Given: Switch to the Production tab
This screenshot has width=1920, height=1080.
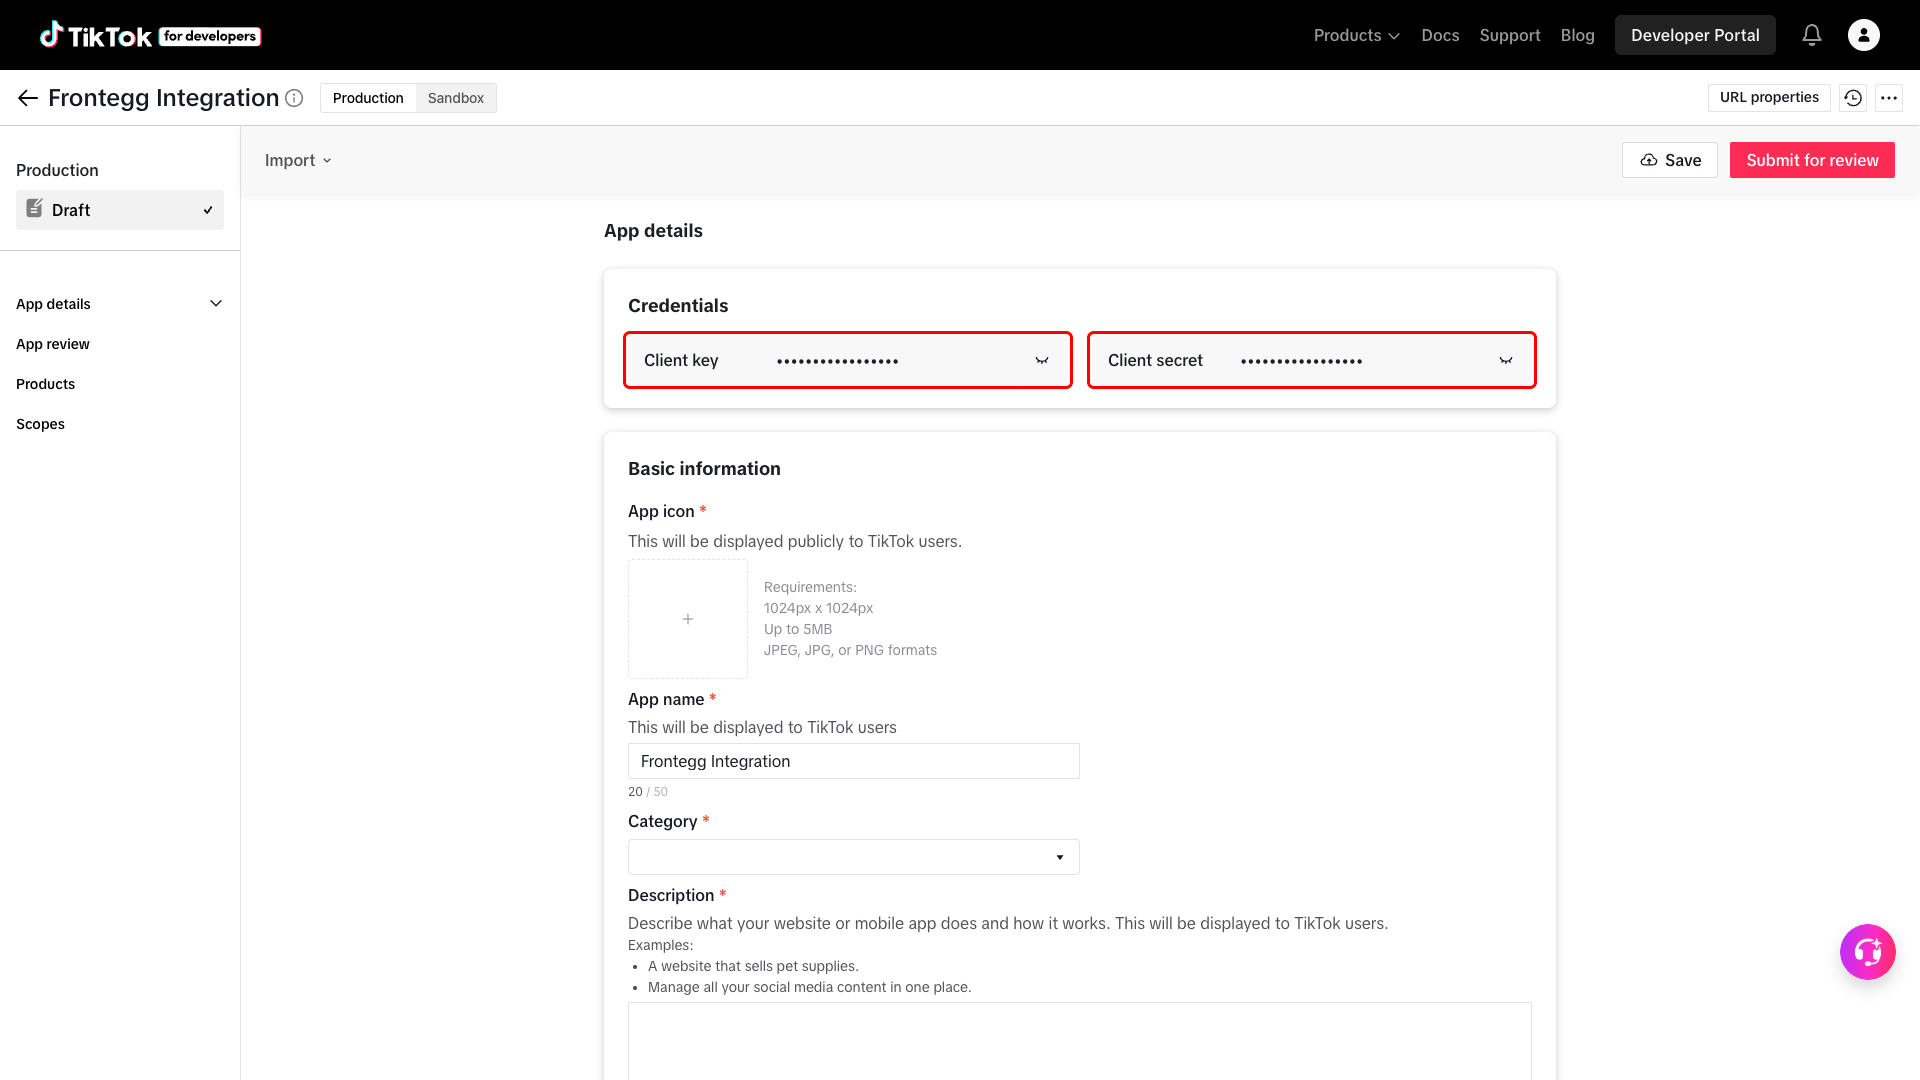Looking at the screenshot, I should pos(368,98).
